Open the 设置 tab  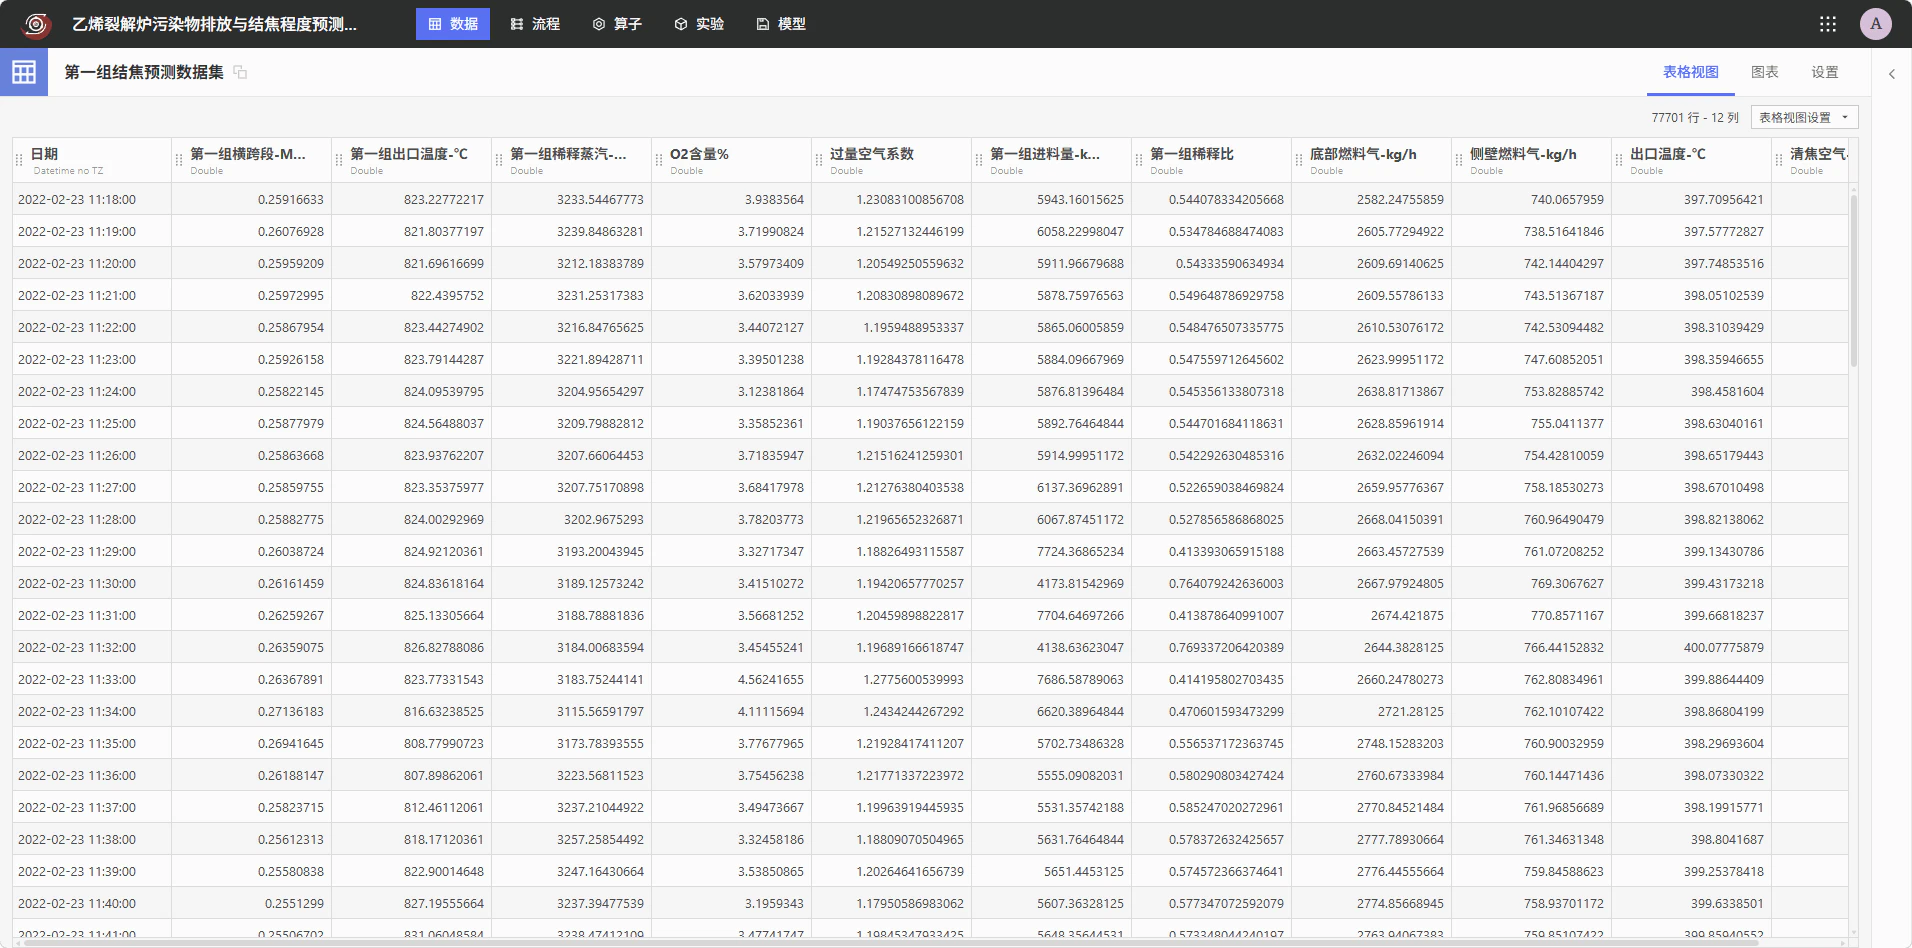pos(1825,72)
